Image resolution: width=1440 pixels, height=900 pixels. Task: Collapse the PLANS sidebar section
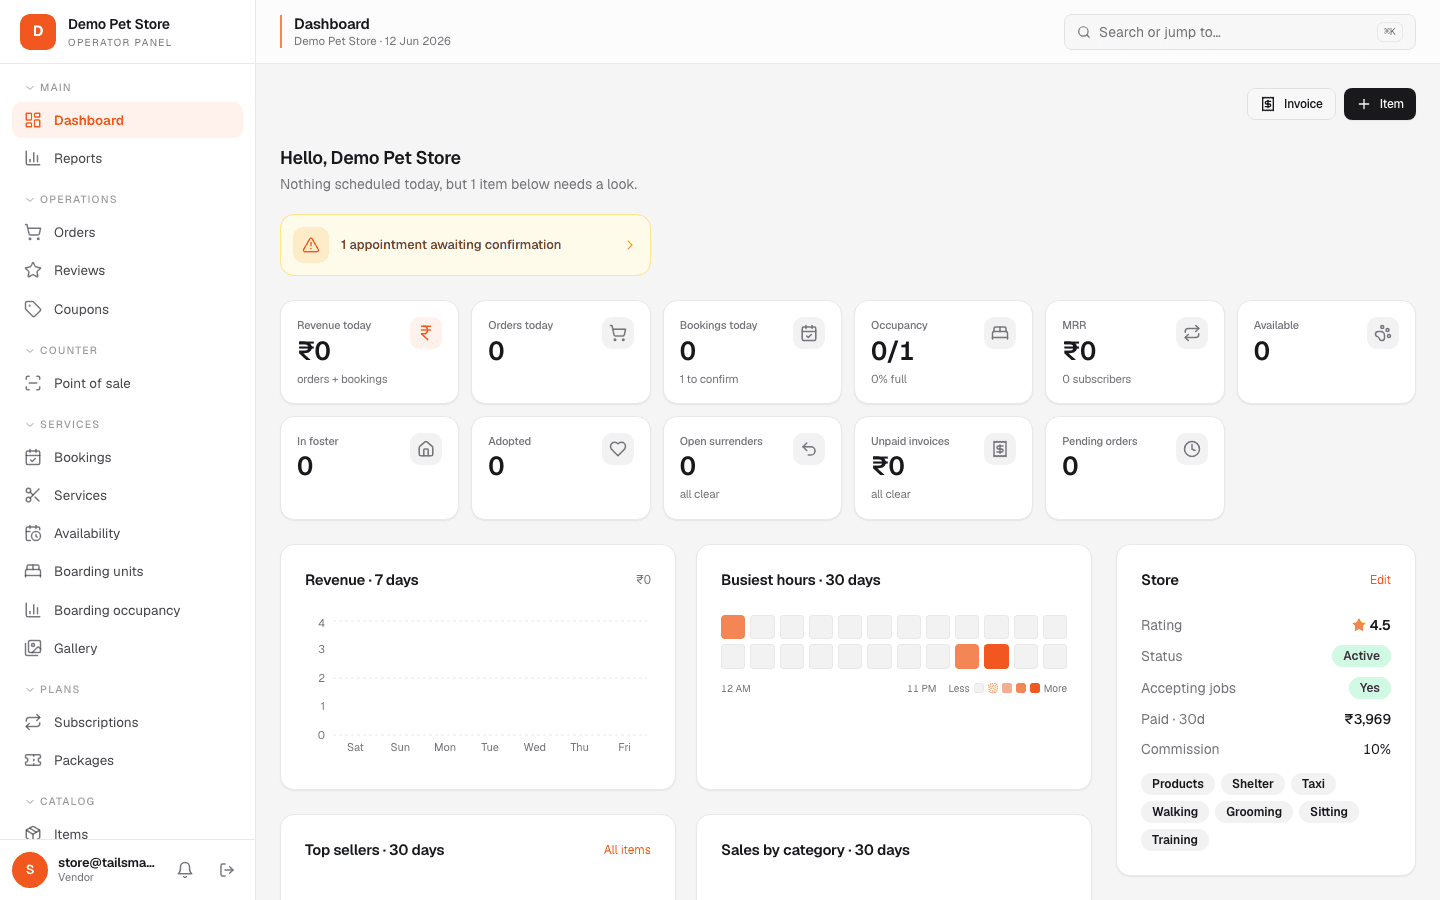point(52,690)
